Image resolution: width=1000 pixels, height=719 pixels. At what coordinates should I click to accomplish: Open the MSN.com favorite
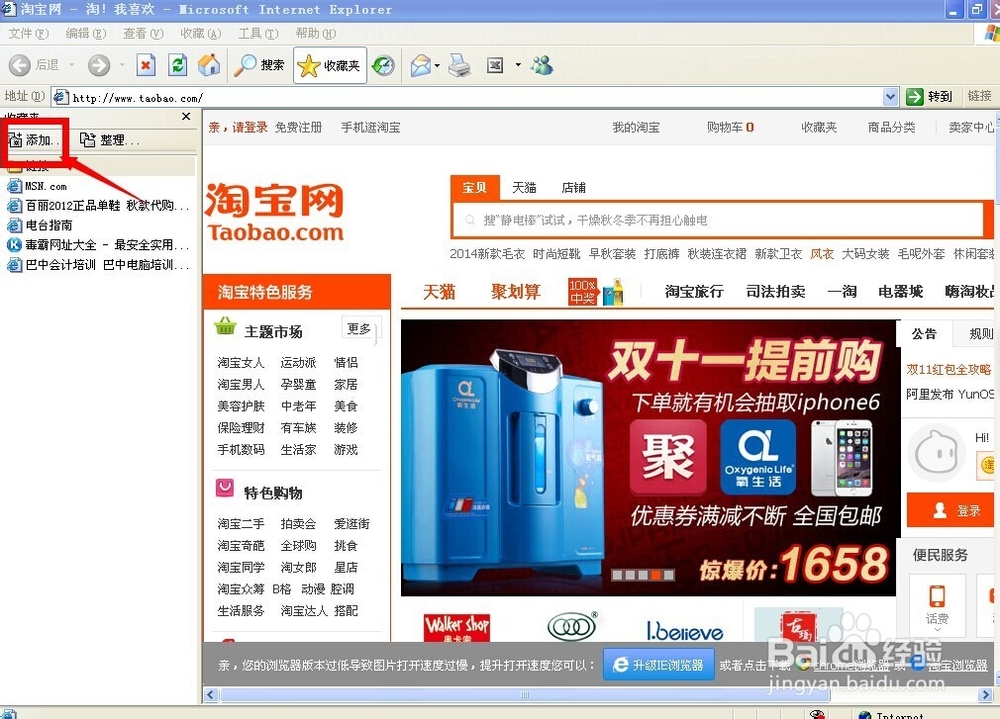pyautogui.click(x=36, y=186)
